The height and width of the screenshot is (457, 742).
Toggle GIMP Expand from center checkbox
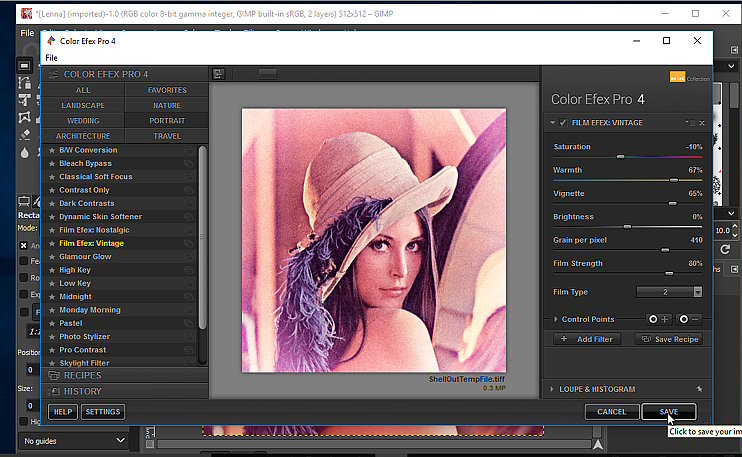pyautogui.click(x=24, y=294)
